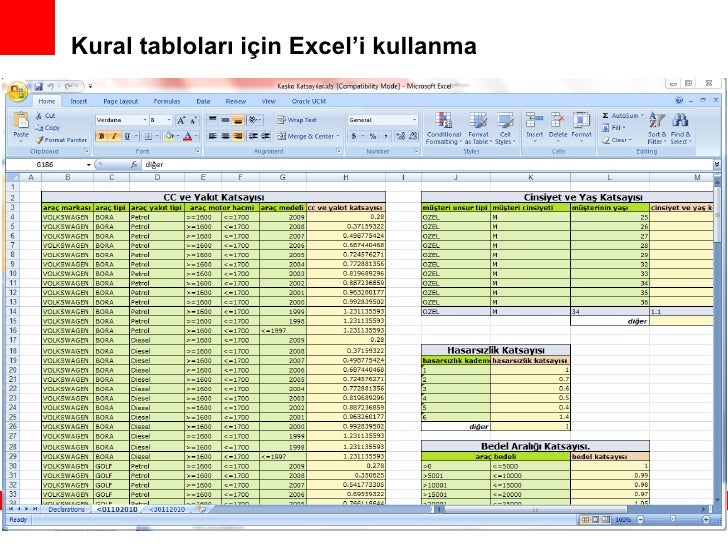
Task: Expand the formula bar
Action: pos(717,164)
